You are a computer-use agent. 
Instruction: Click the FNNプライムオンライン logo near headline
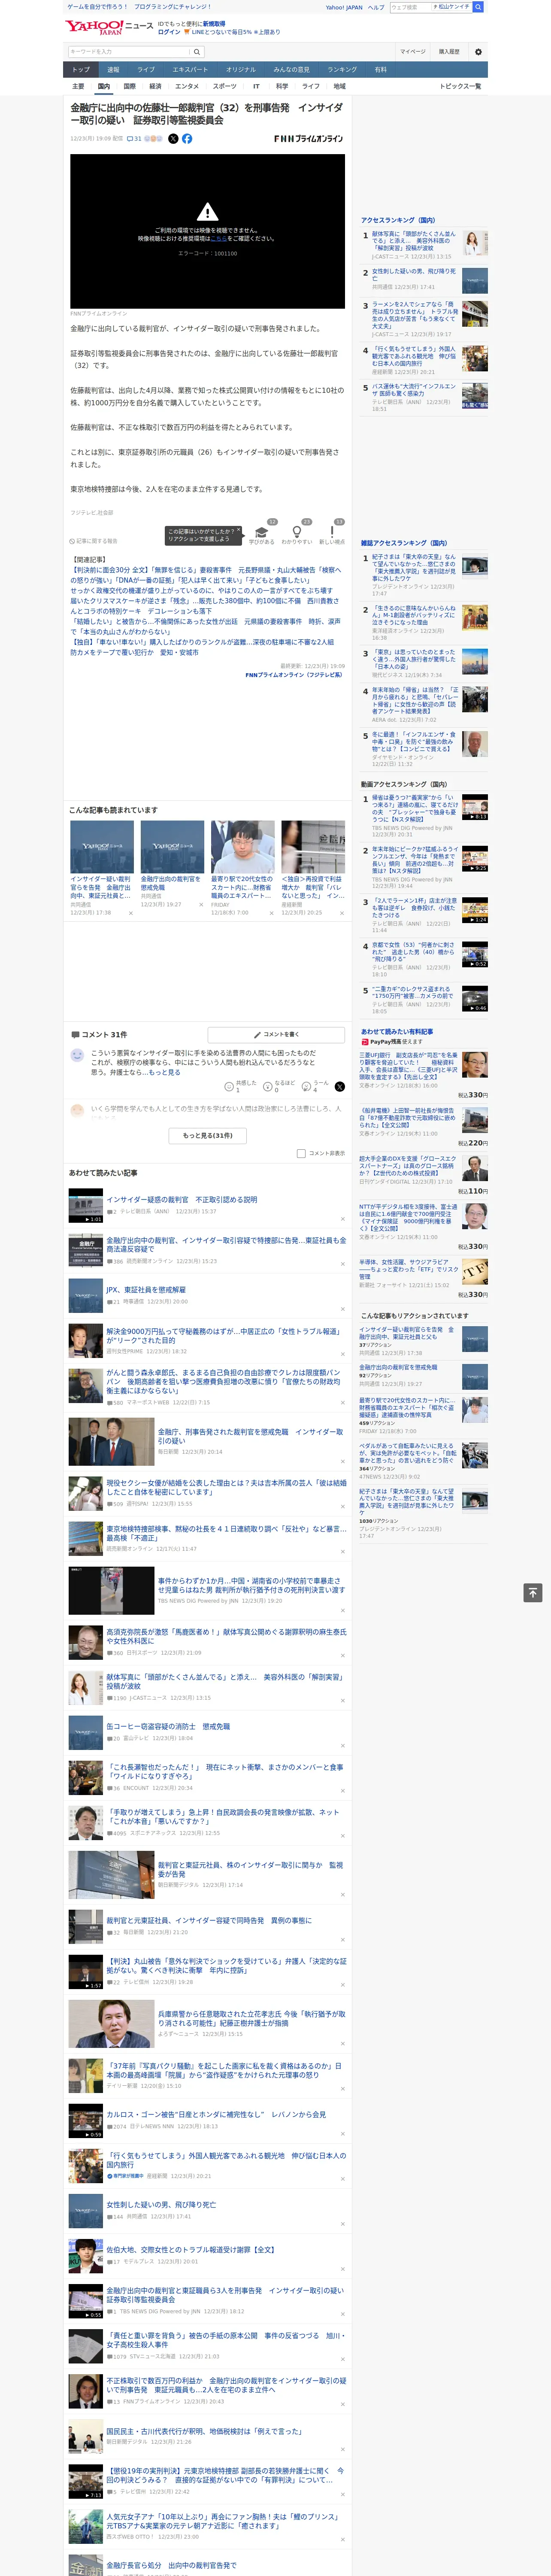pos(308,139)
